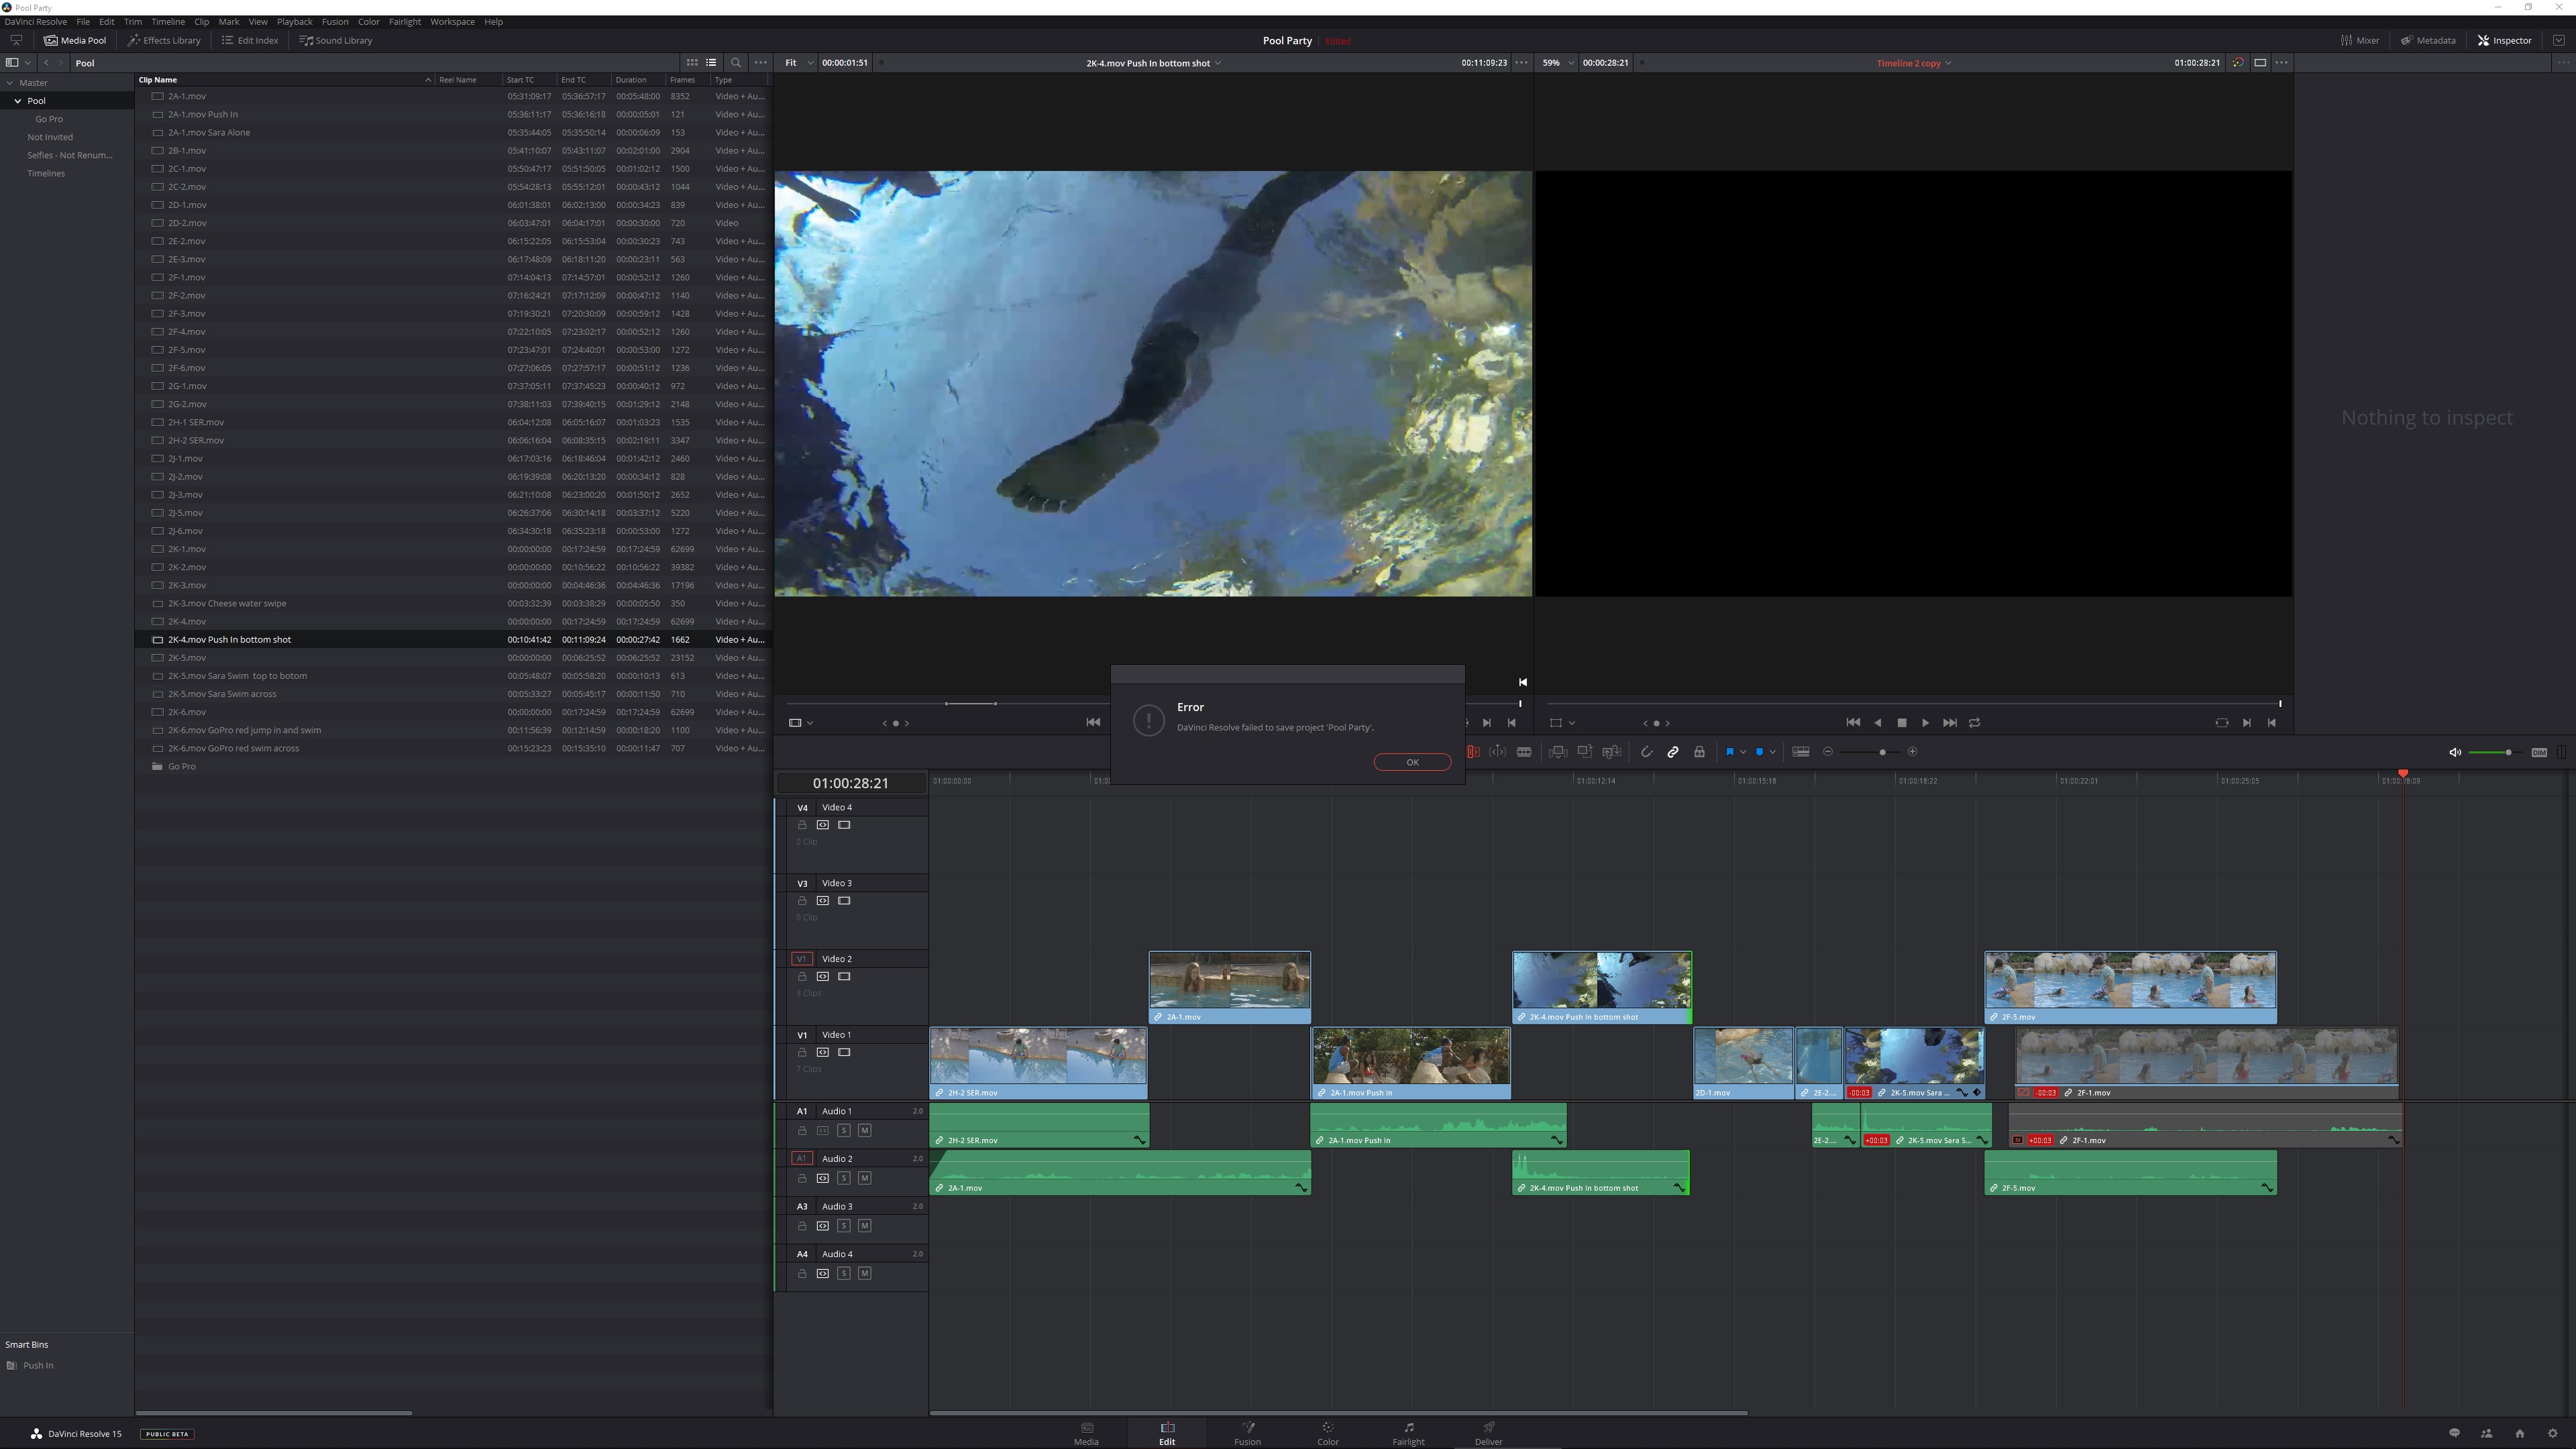The image size is (2576, 1449).
Task: Open bin list layout dropdown arrow
Action: pos(28,63)
